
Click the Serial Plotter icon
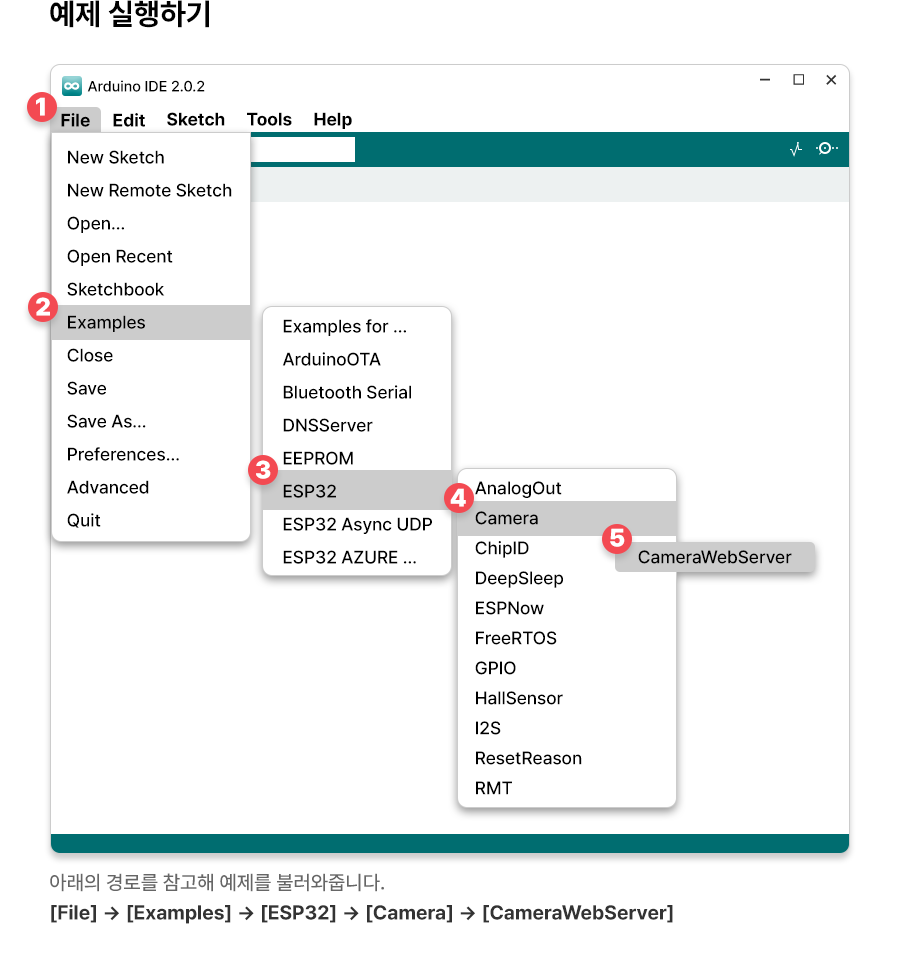796,149
